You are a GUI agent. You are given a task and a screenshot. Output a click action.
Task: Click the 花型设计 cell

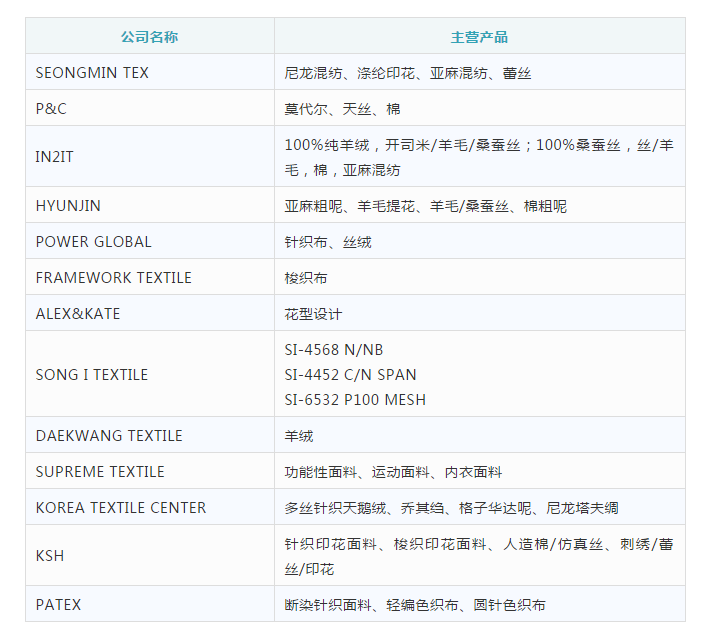479,314
